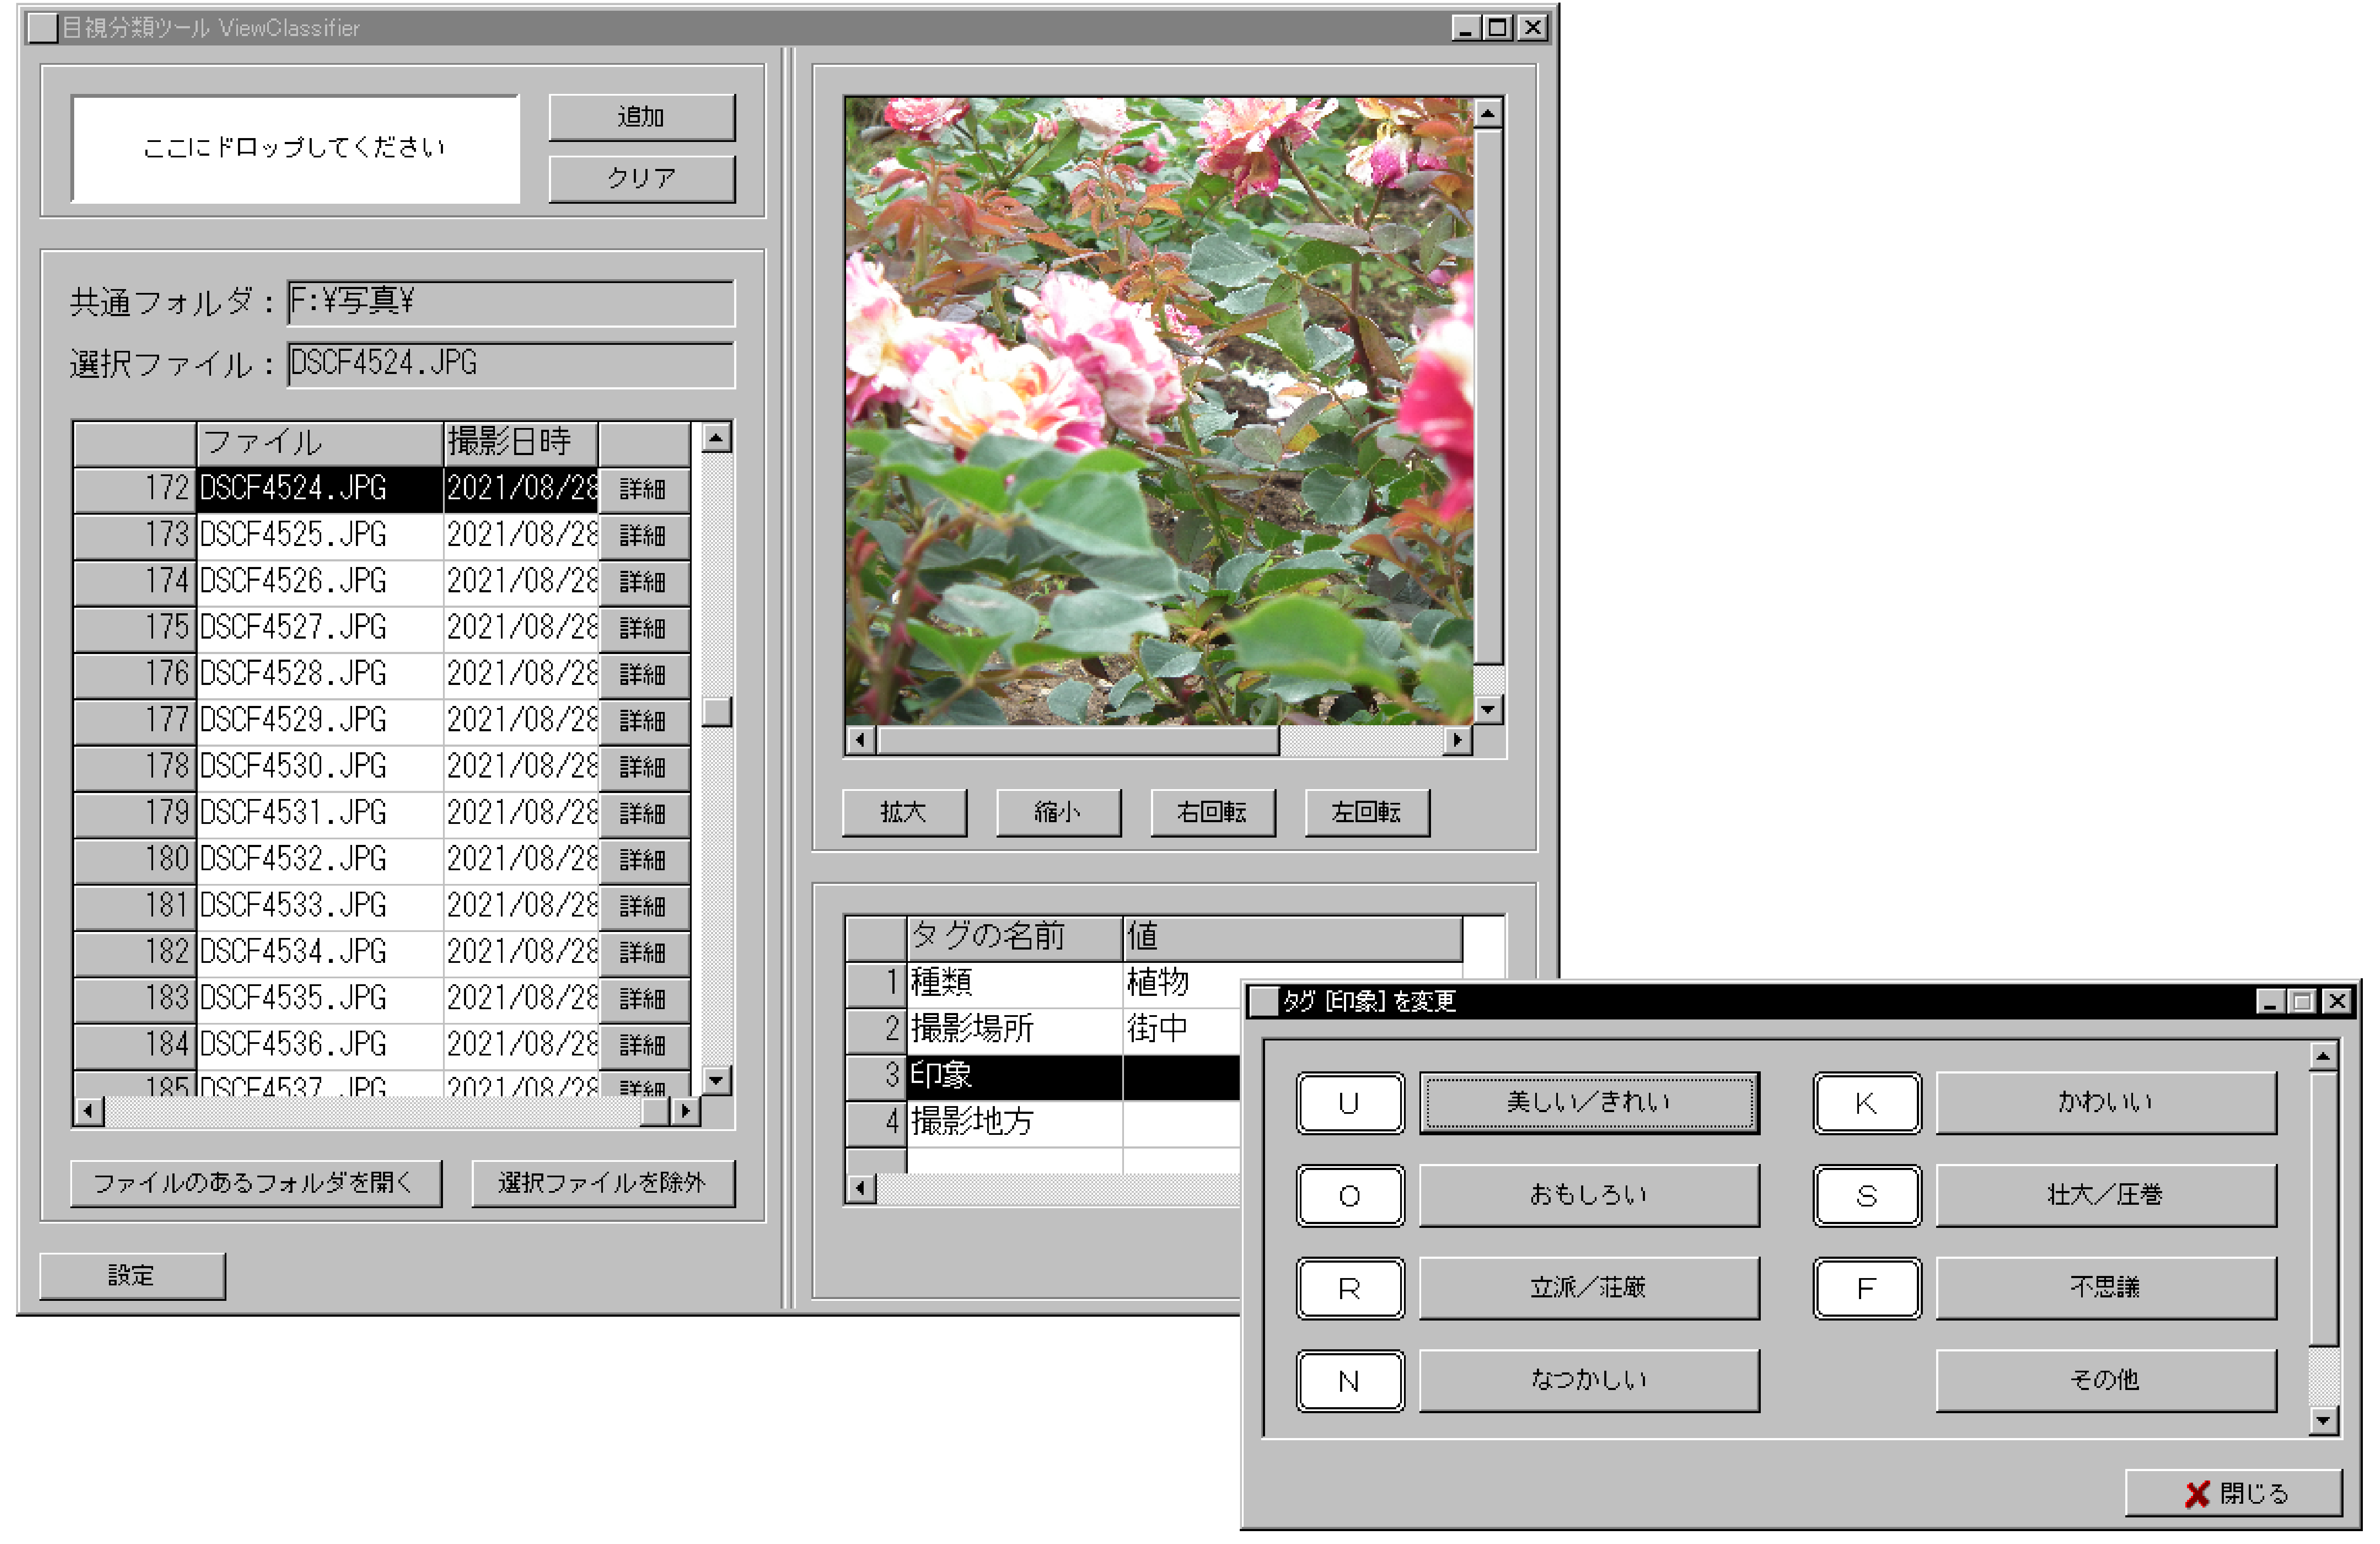Screen dimensions: 2380x1544
Task: Click the U shortcut key button
Action: pyautogui.click(x=1350, y=1104)
